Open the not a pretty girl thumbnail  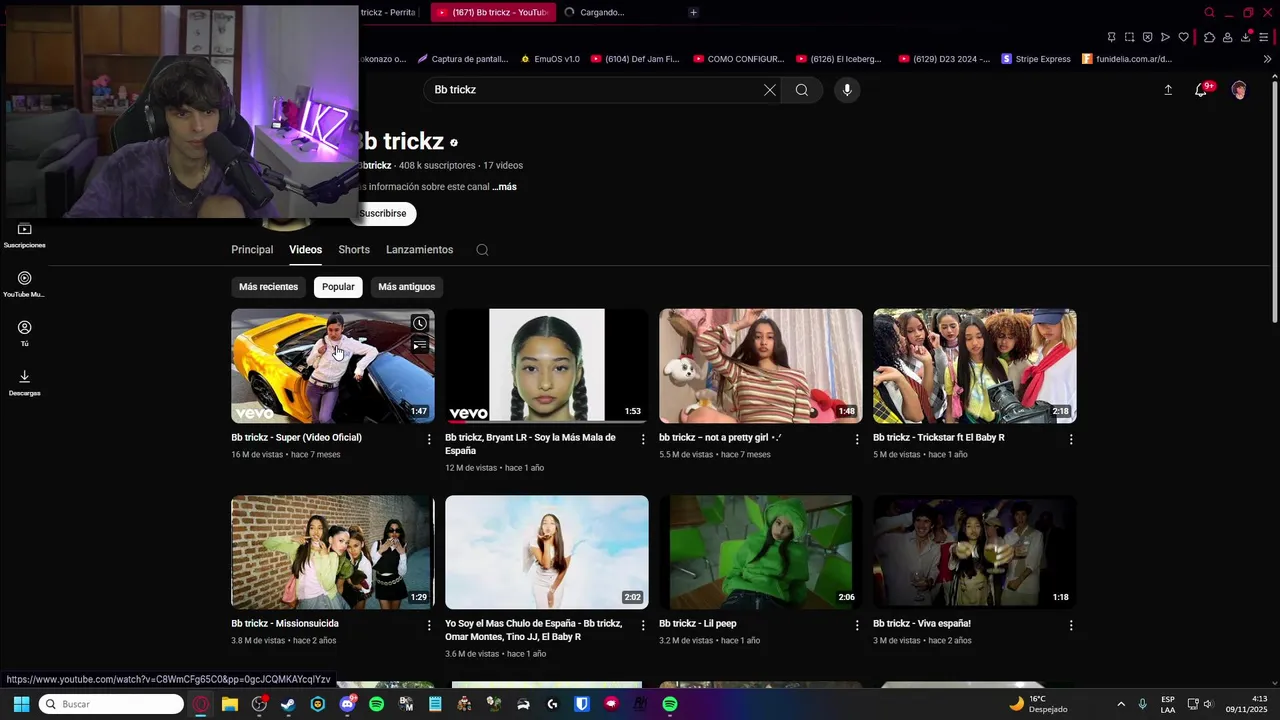[x=761, y=366]
